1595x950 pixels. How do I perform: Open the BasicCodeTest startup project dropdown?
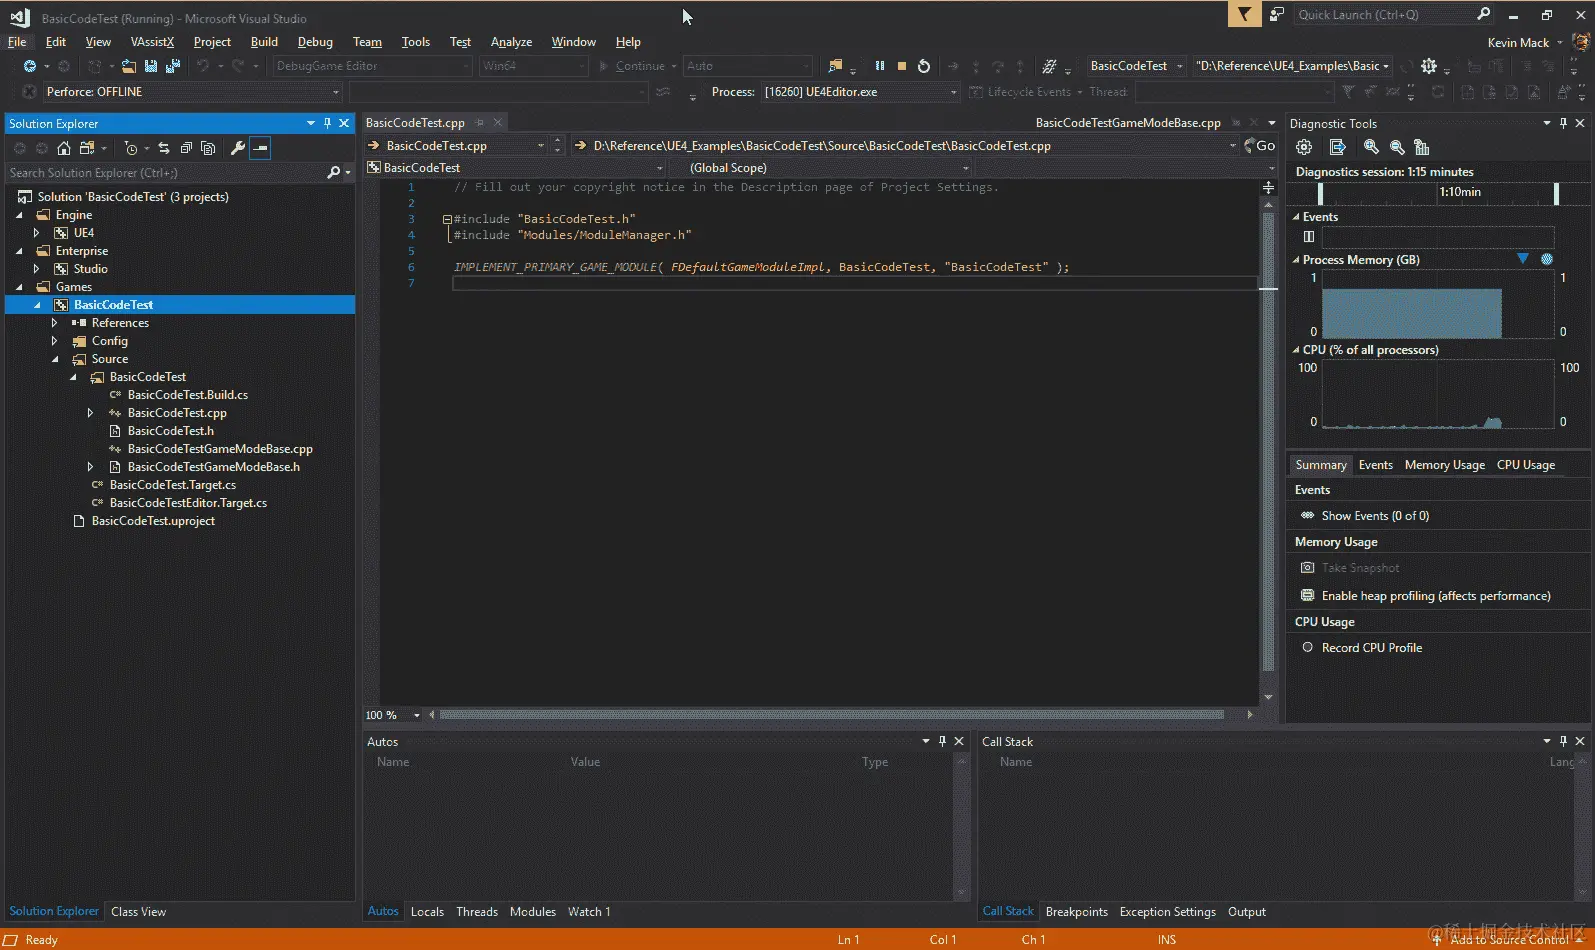click(x=1136, y=66)
